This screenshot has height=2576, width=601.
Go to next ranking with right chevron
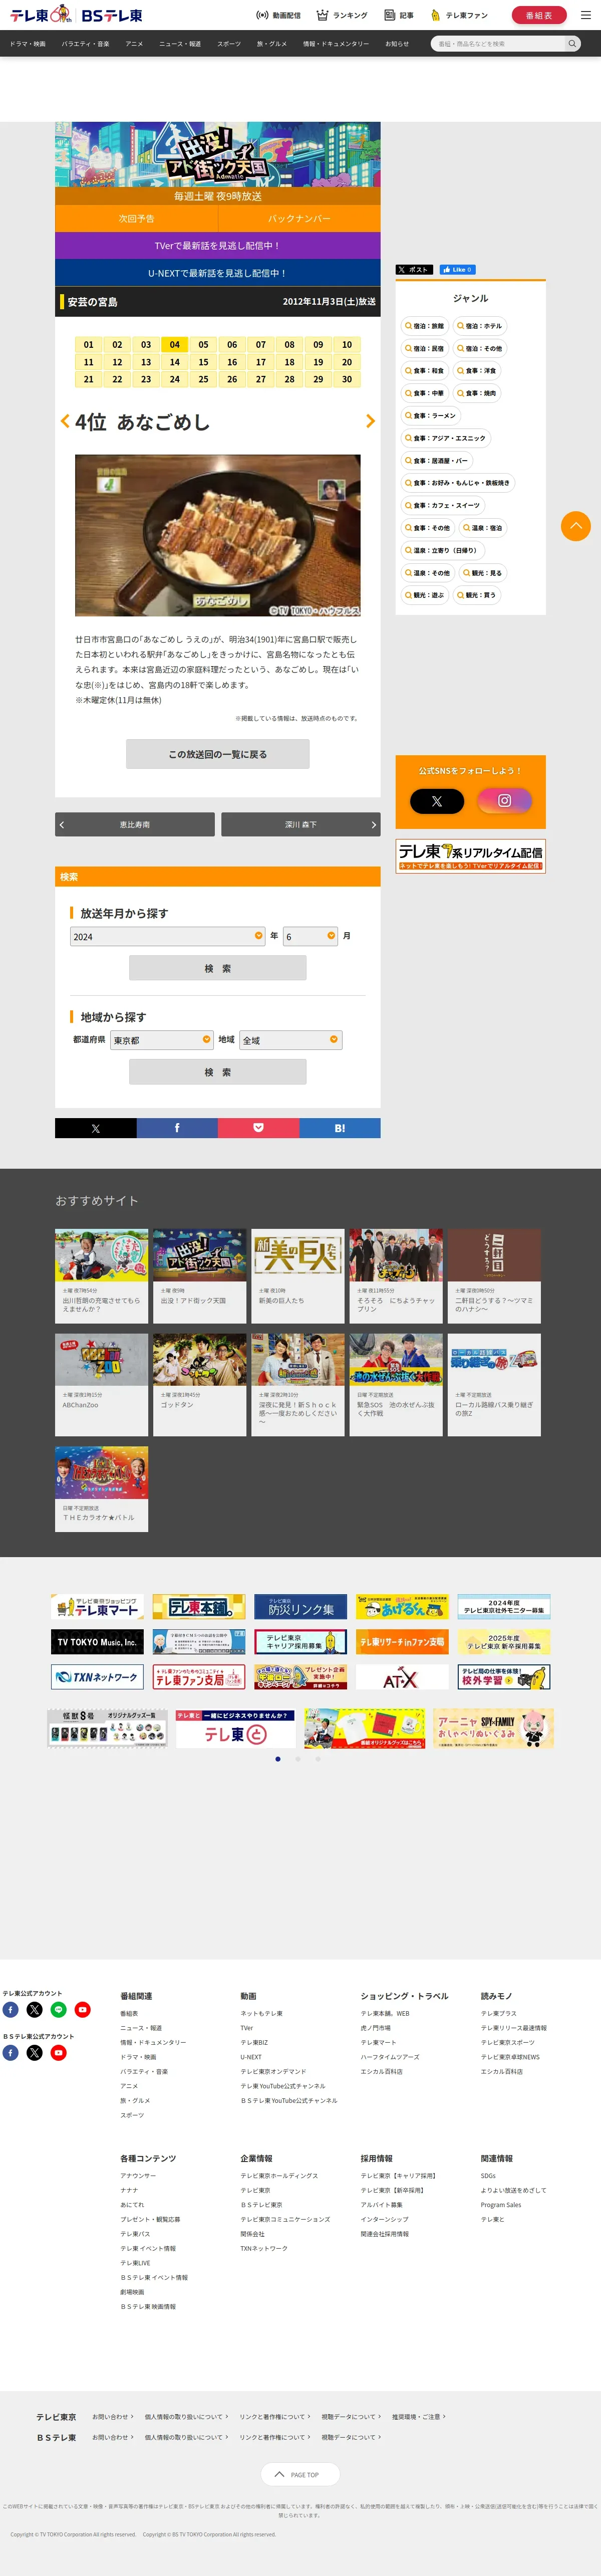[370, 421]
